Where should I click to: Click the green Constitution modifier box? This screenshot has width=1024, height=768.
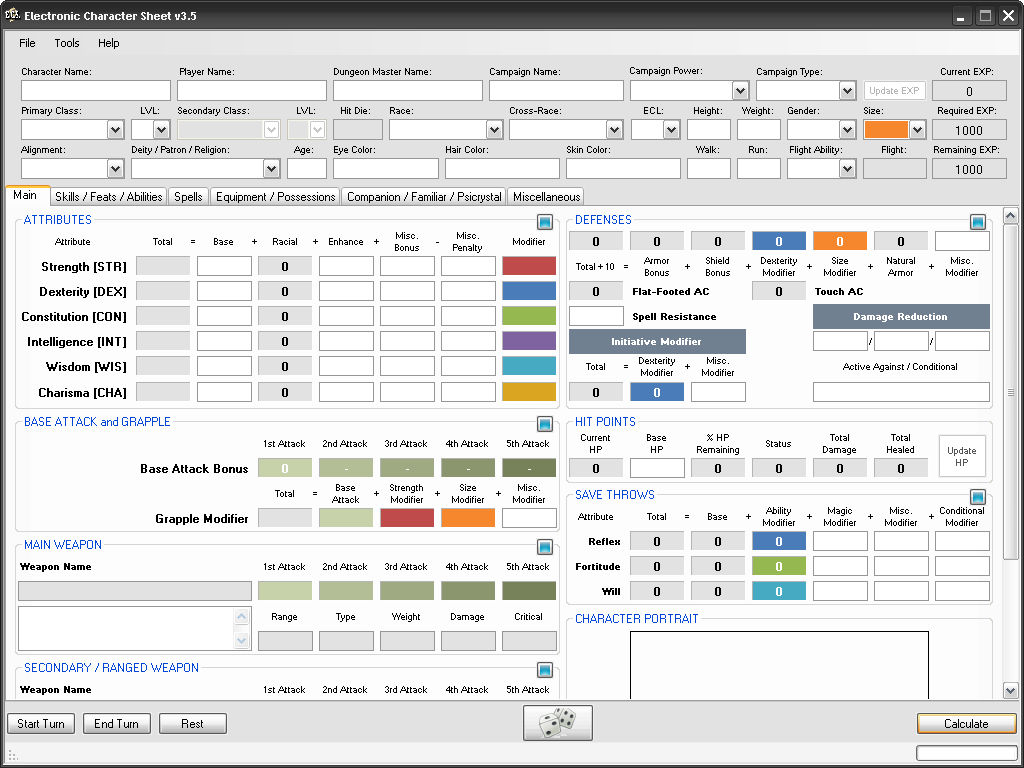pos(529,316)
